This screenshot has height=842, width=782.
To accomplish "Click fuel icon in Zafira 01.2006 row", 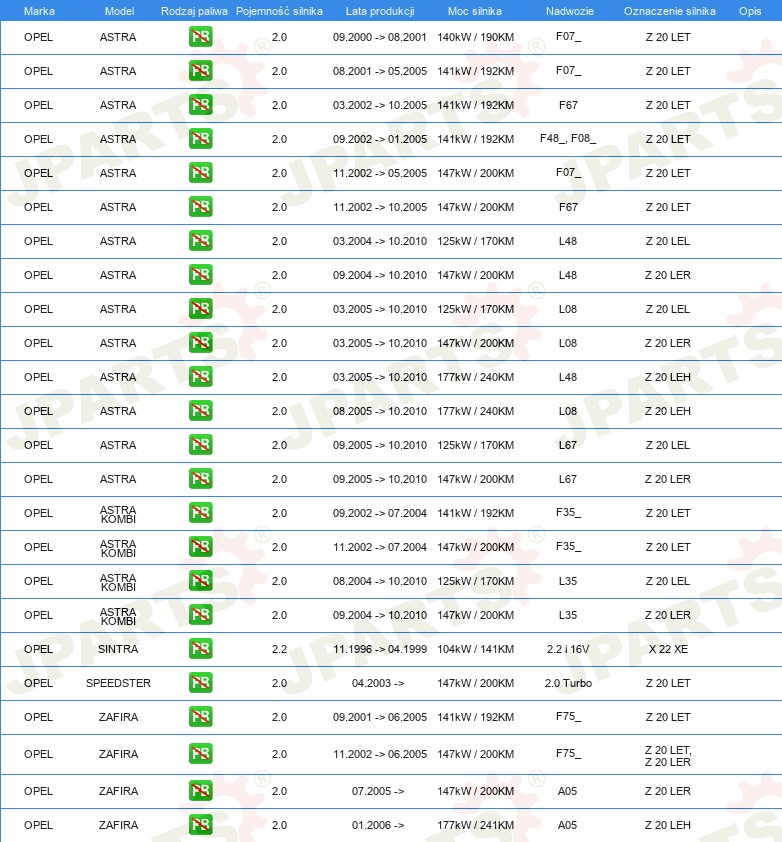I will (x=200, y=825).
